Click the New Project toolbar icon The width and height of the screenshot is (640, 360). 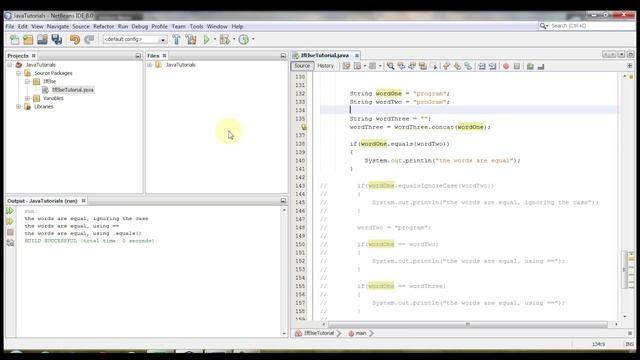(28, 40)
